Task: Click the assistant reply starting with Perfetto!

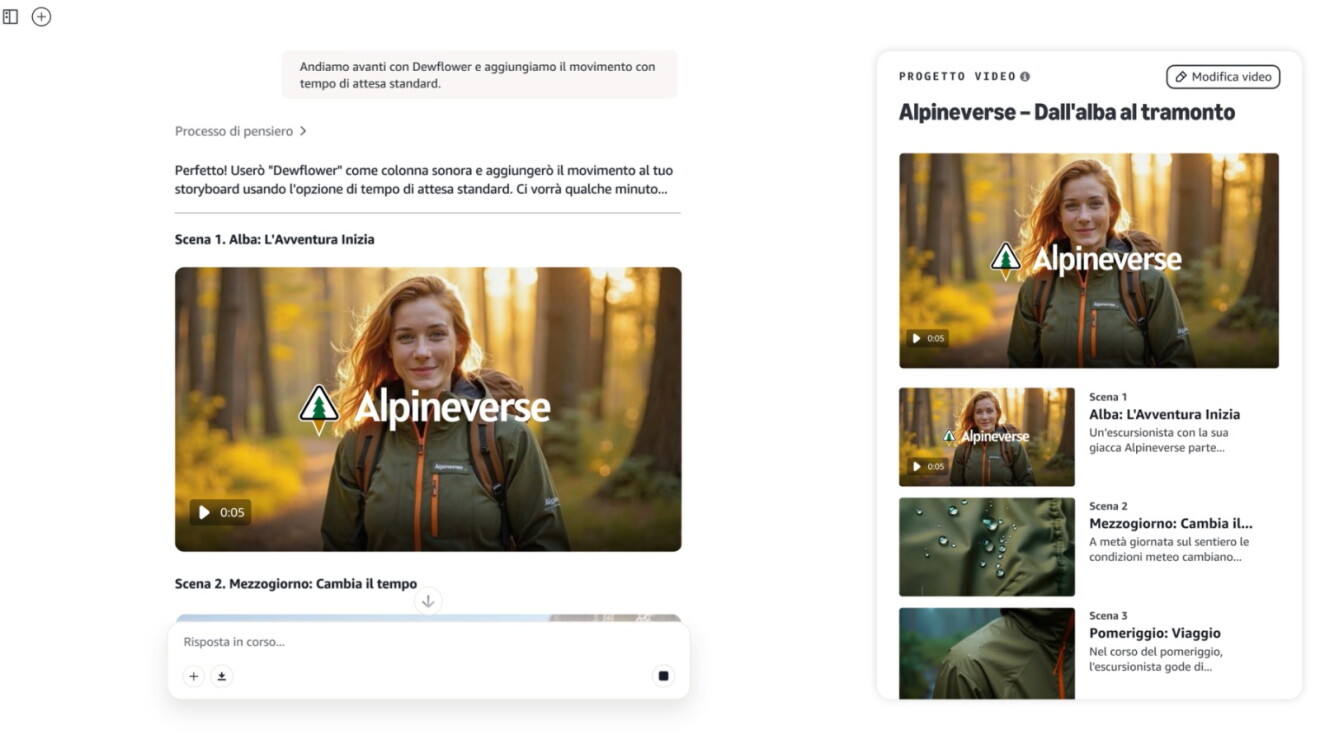Action: click(x=424, y=179)
